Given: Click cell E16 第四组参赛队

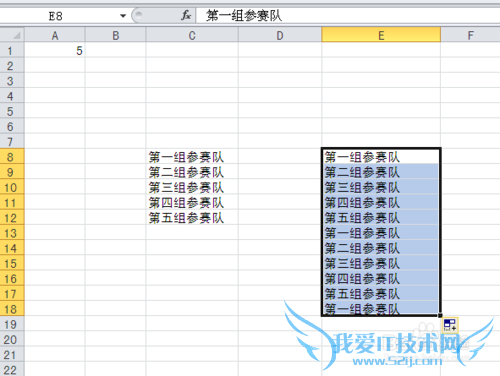Looking at the screenshot, I should [381, 279].
